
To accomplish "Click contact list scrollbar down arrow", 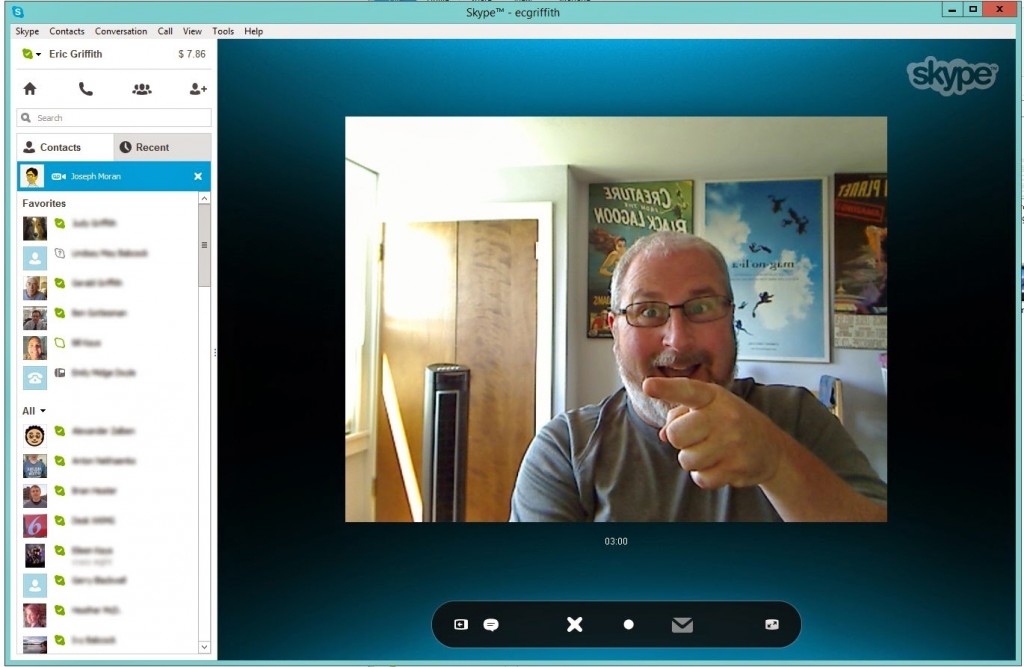I will pos(204,647).
